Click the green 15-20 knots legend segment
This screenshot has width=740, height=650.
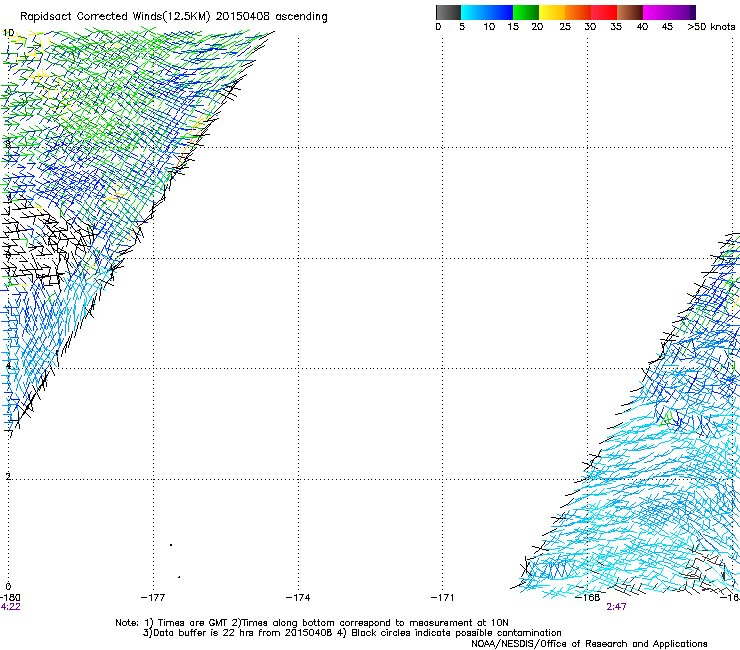coord(526,12)
